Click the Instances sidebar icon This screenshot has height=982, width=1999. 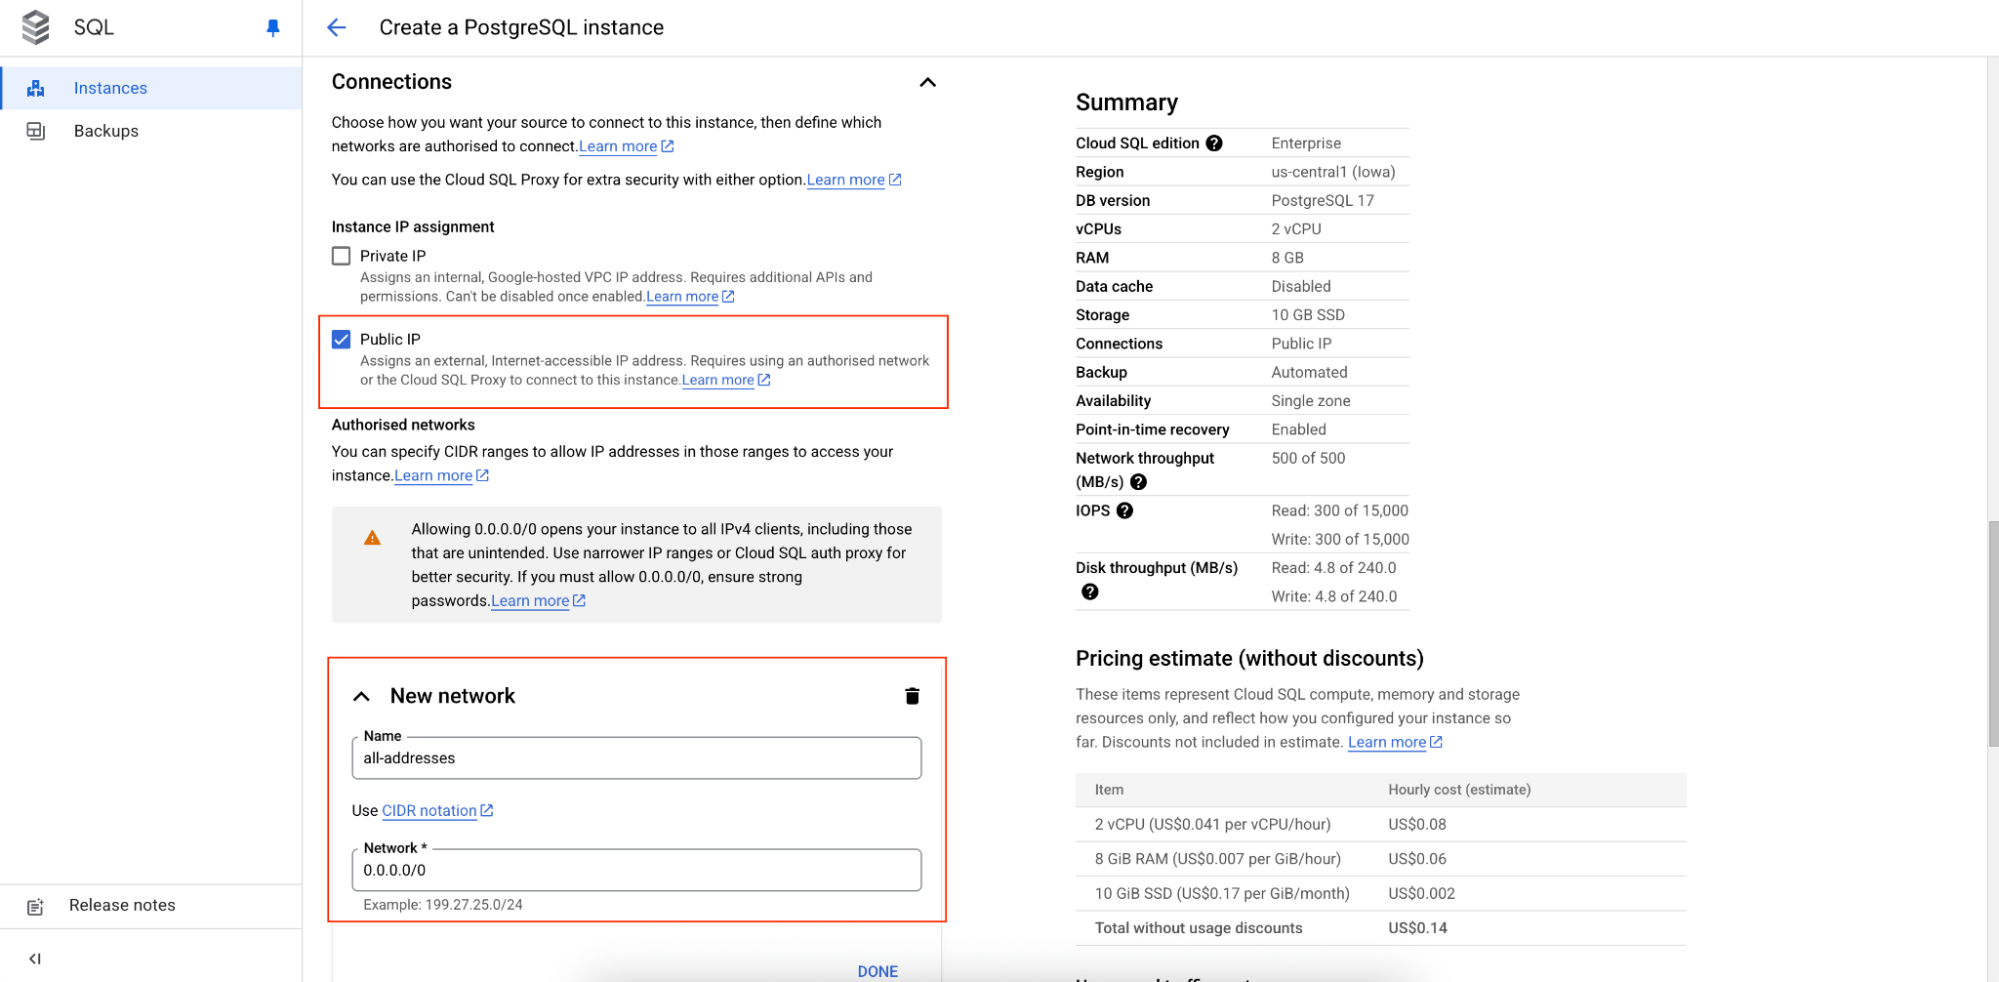tap(36, 88)
